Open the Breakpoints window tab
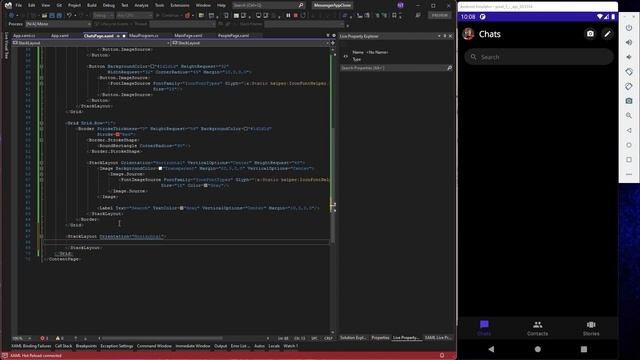 coord(86,346)
